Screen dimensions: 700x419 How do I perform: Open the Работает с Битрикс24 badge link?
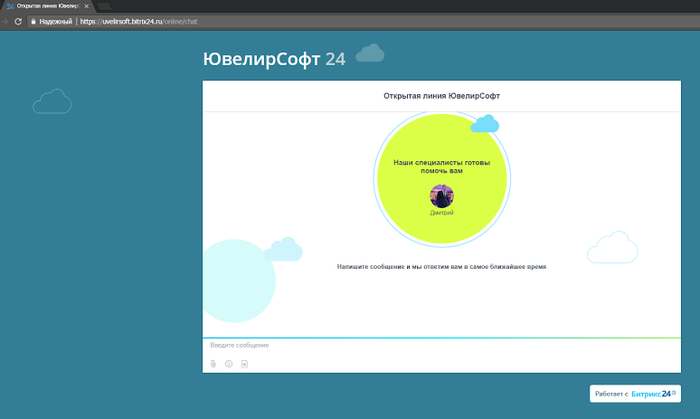[x=635, y=394]
